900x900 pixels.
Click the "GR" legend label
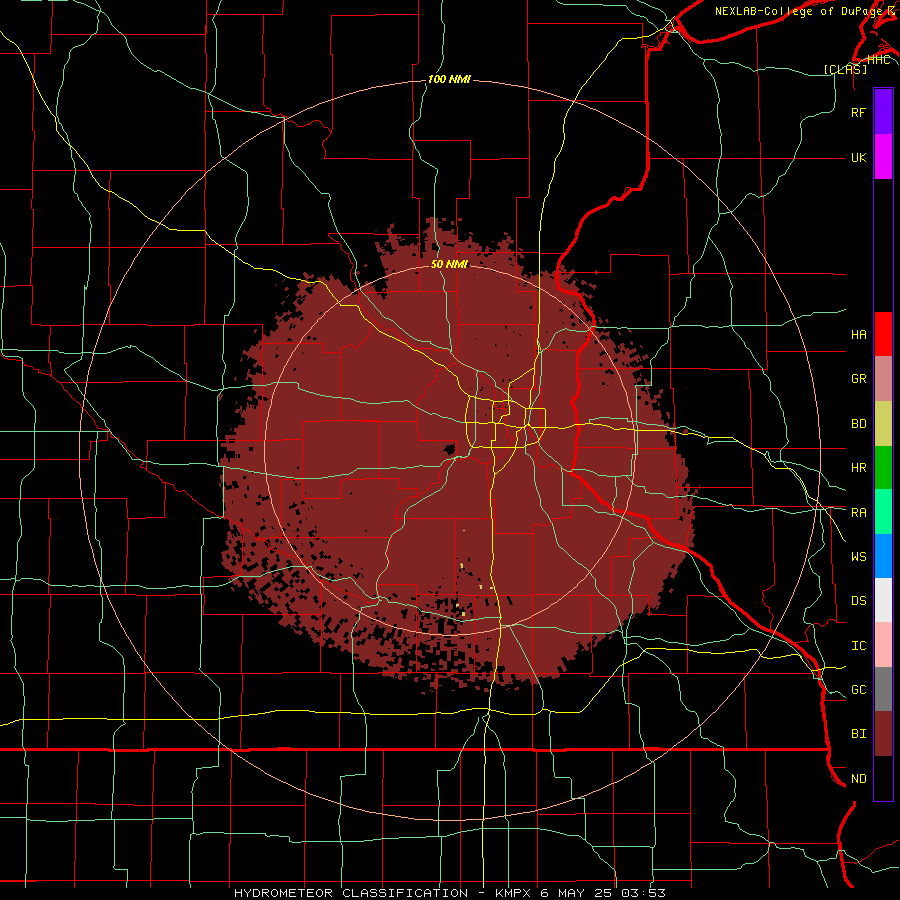click(x=858, y=379)
